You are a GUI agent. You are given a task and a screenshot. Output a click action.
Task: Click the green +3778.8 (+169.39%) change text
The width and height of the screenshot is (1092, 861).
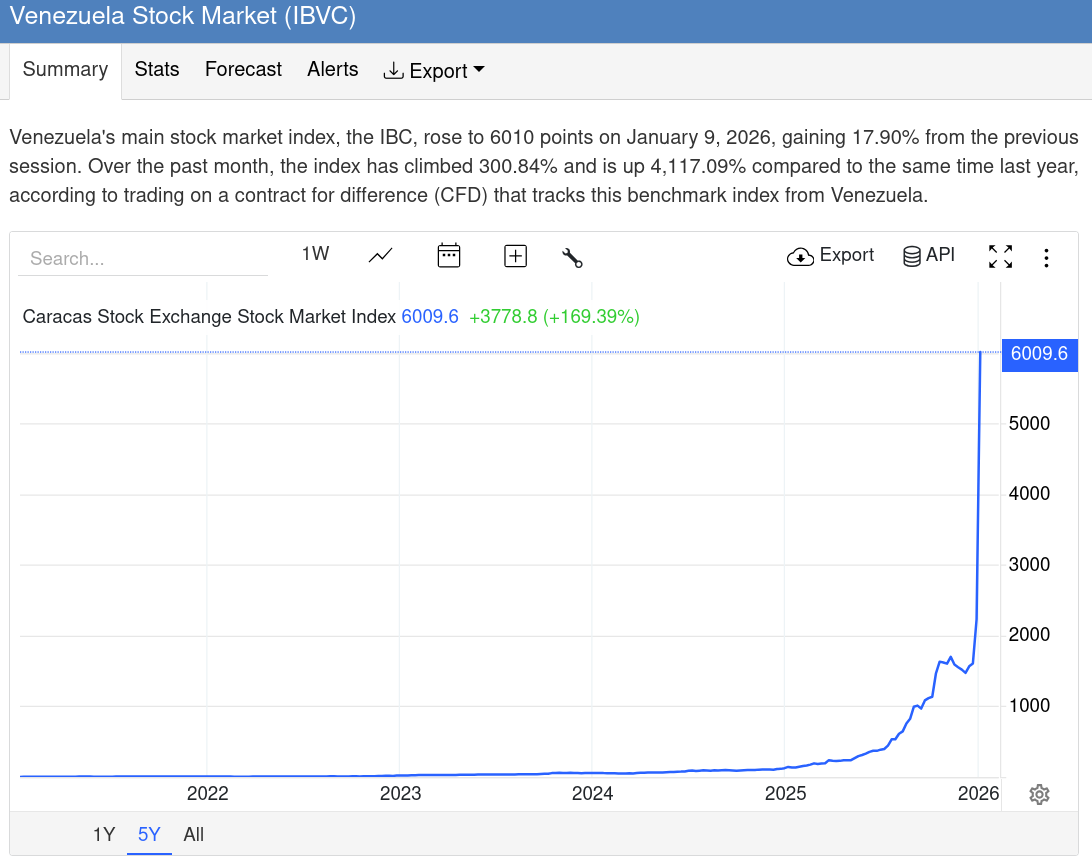click(x=554, y=316)
